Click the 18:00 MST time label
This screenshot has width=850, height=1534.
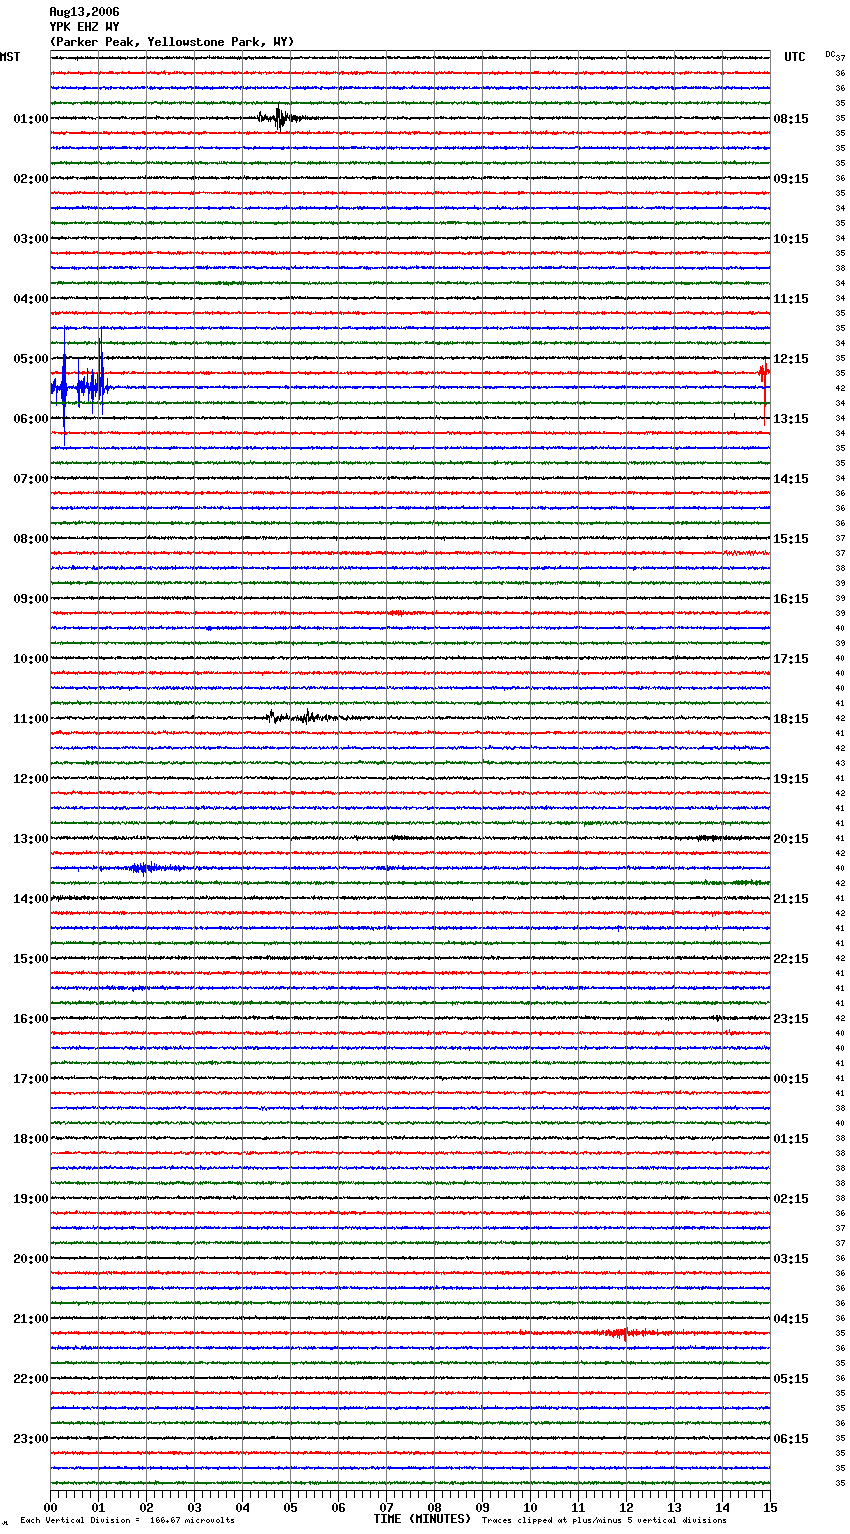[31, 1139]
